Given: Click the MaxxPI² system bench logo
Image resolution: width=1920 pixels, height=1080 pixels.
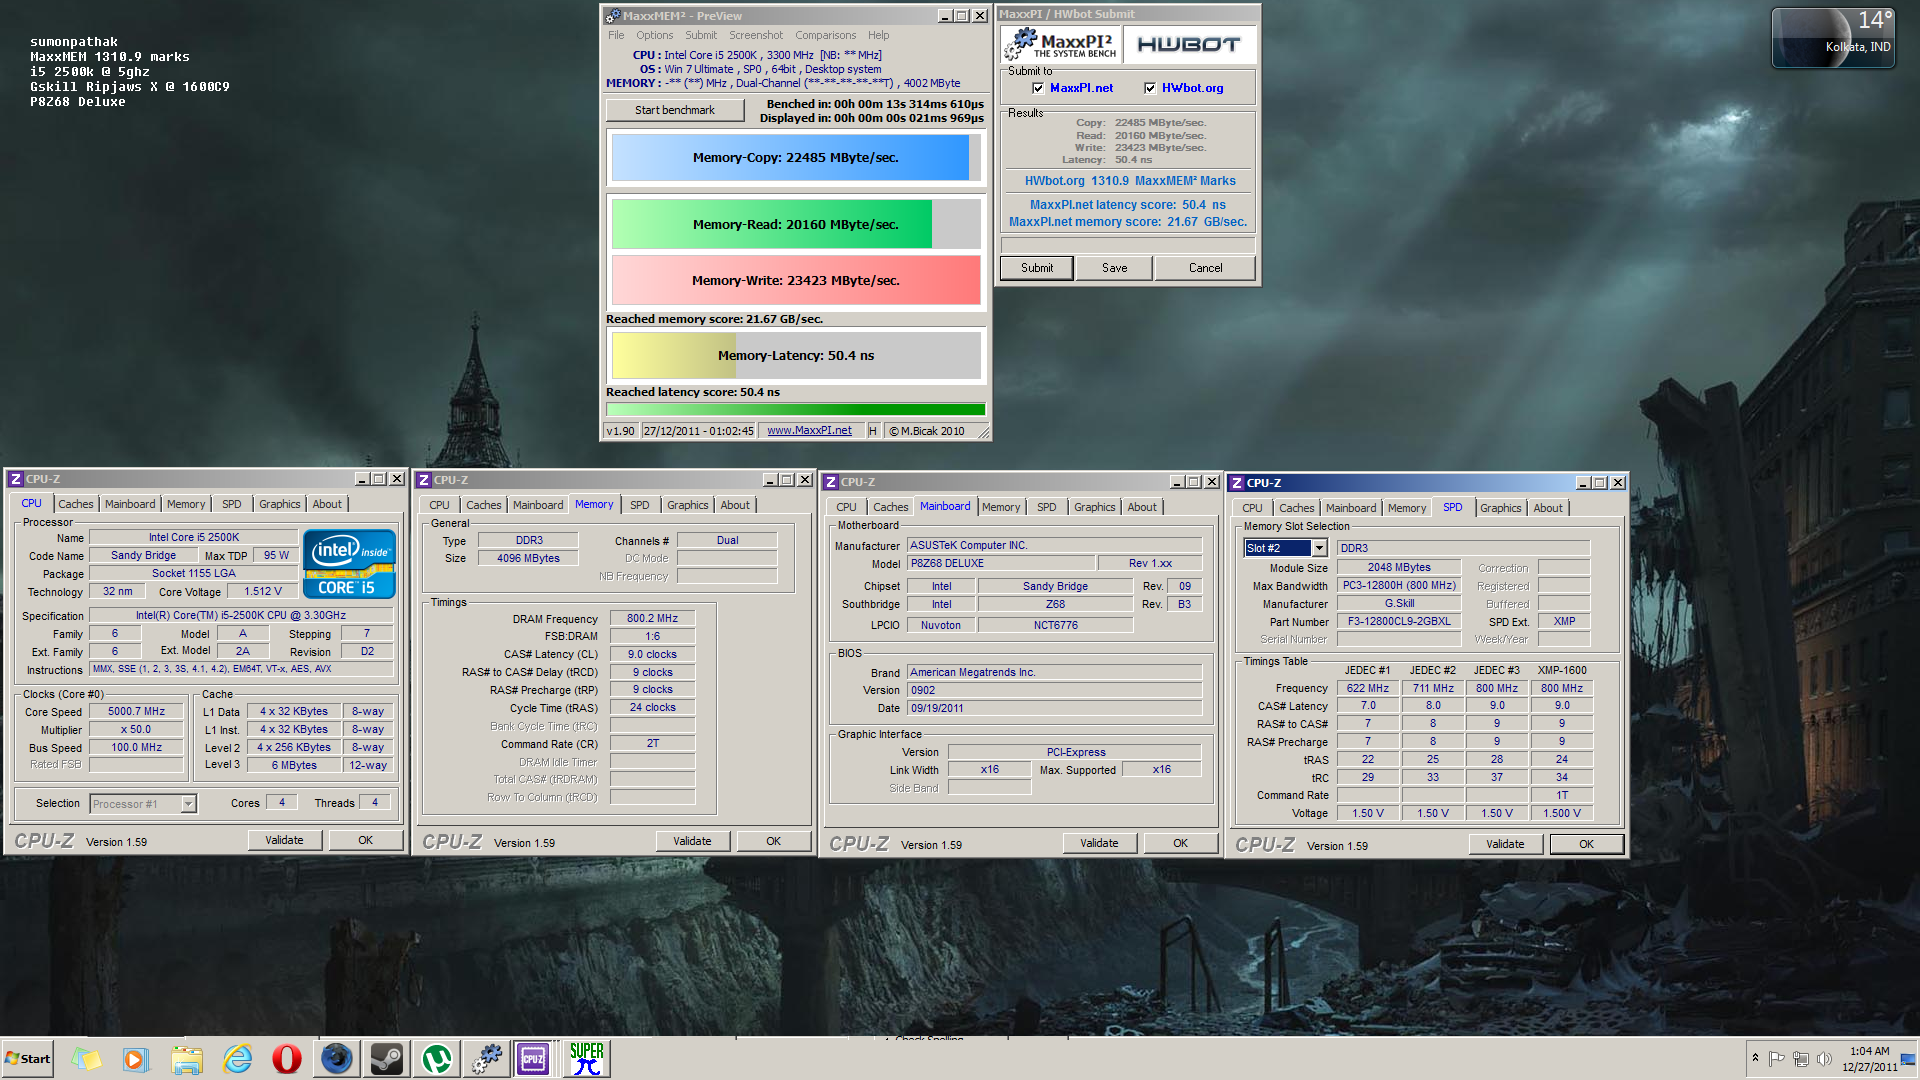Looking at the screenshot, I should coord(1062,44).
